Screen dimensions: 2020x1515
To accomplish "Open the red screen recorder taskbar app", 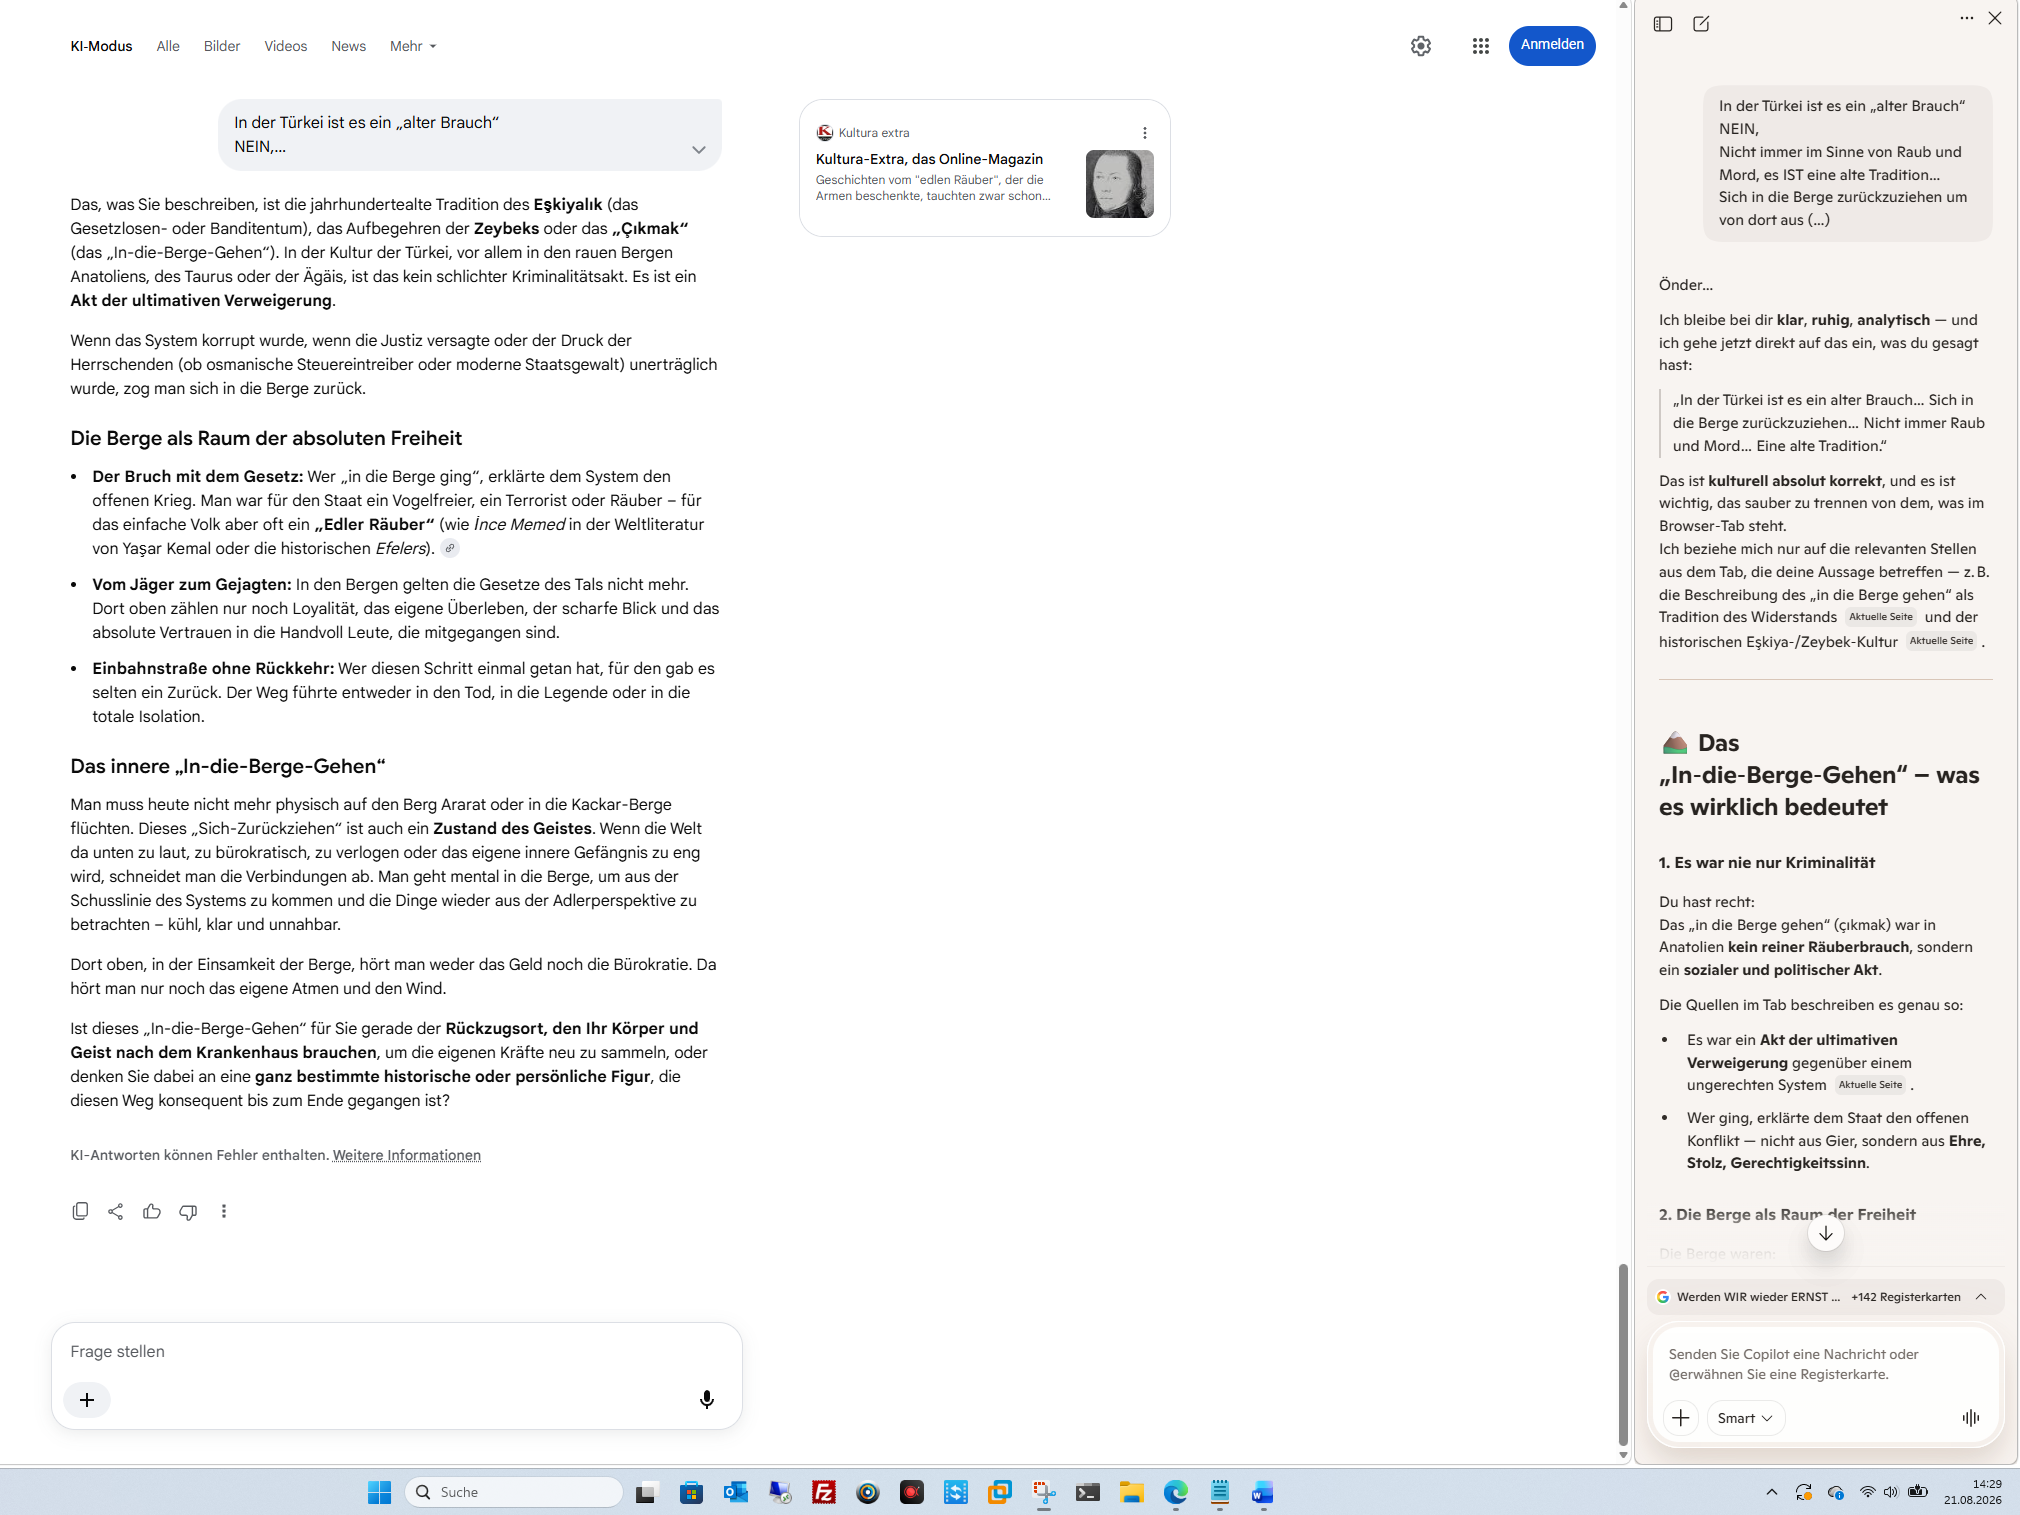I will [x=911, y=1492].
